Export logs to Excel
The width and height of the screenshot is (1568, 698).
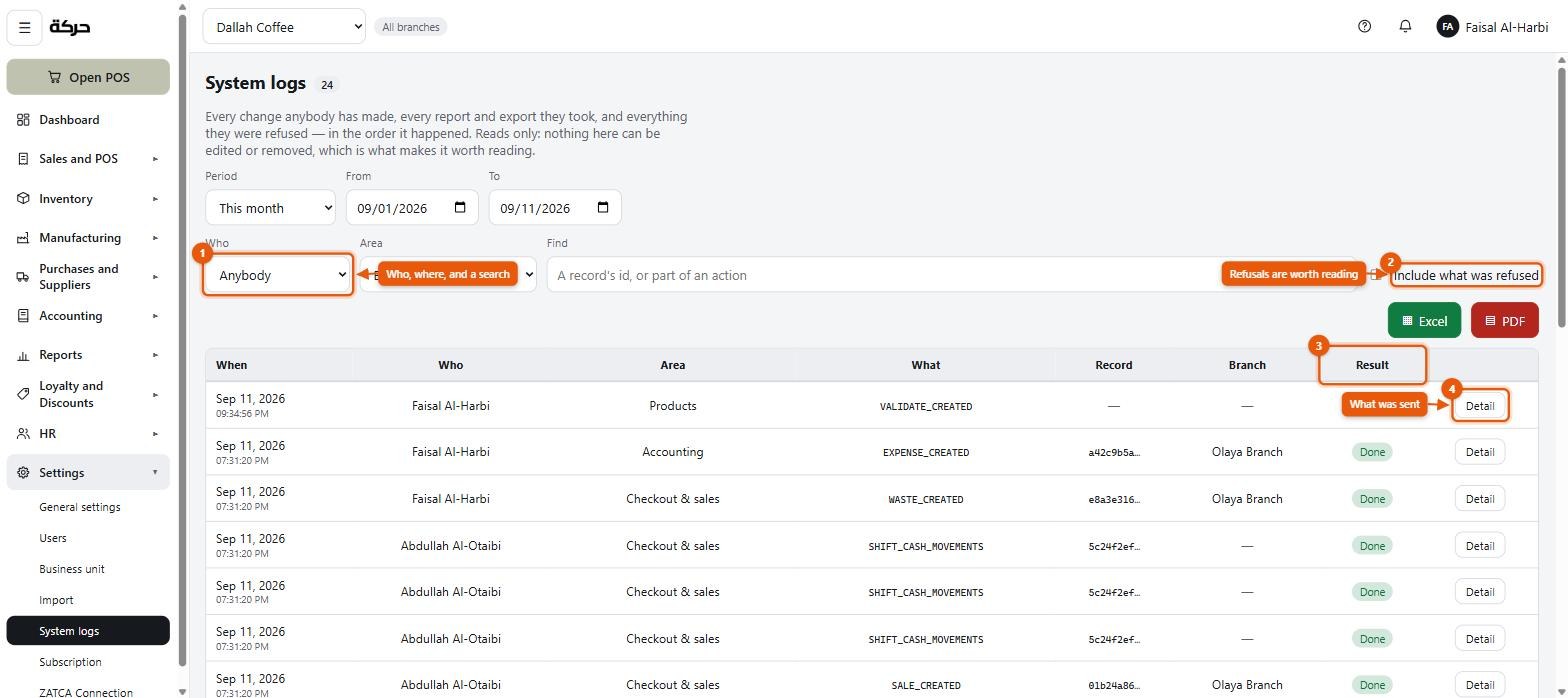tap(1424, 321)
